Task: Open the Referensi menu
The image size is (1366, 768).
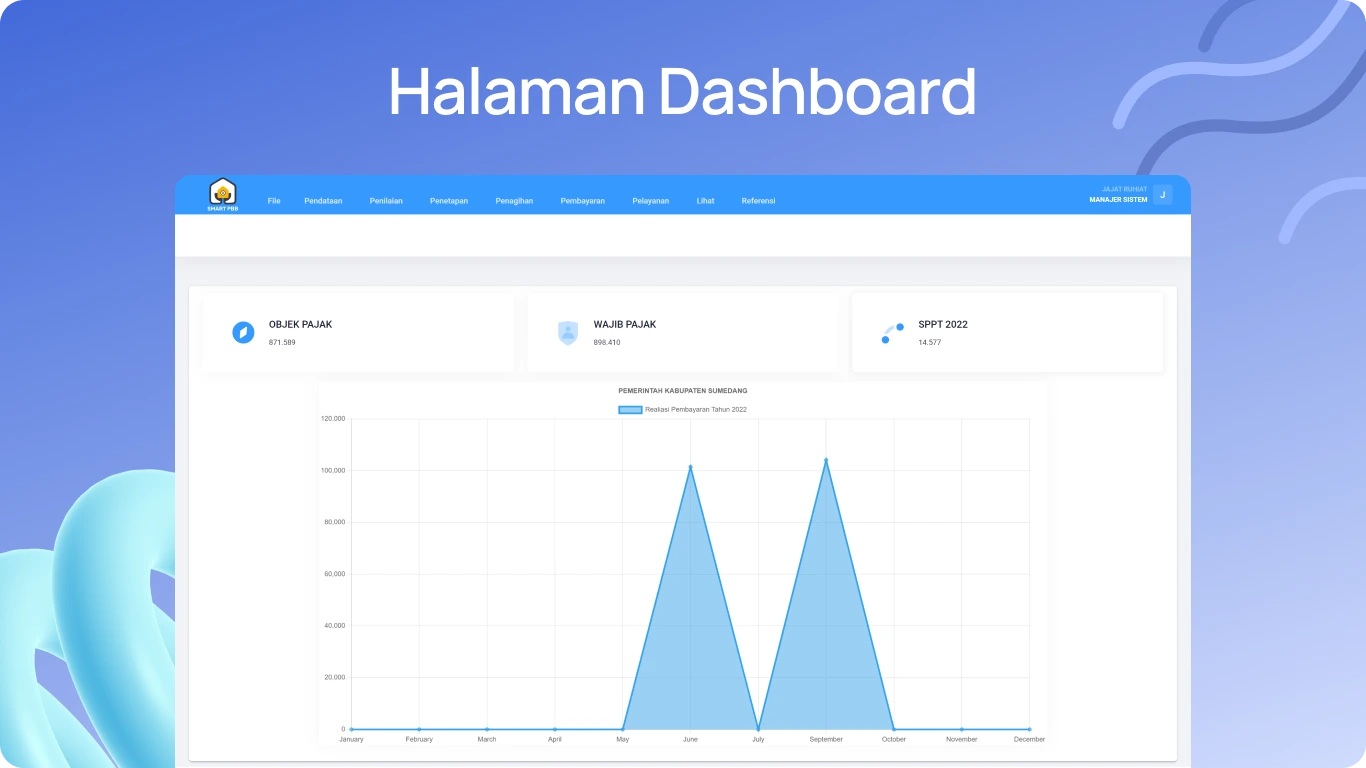Action: pyautogui.click(x=758, y=201)
